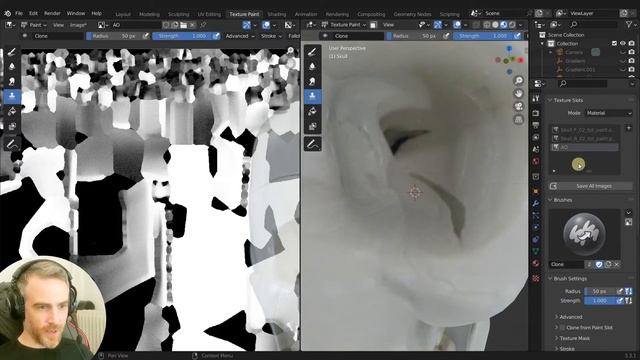Select Soften tool in 3D viewport toolbar

point(312,67)
